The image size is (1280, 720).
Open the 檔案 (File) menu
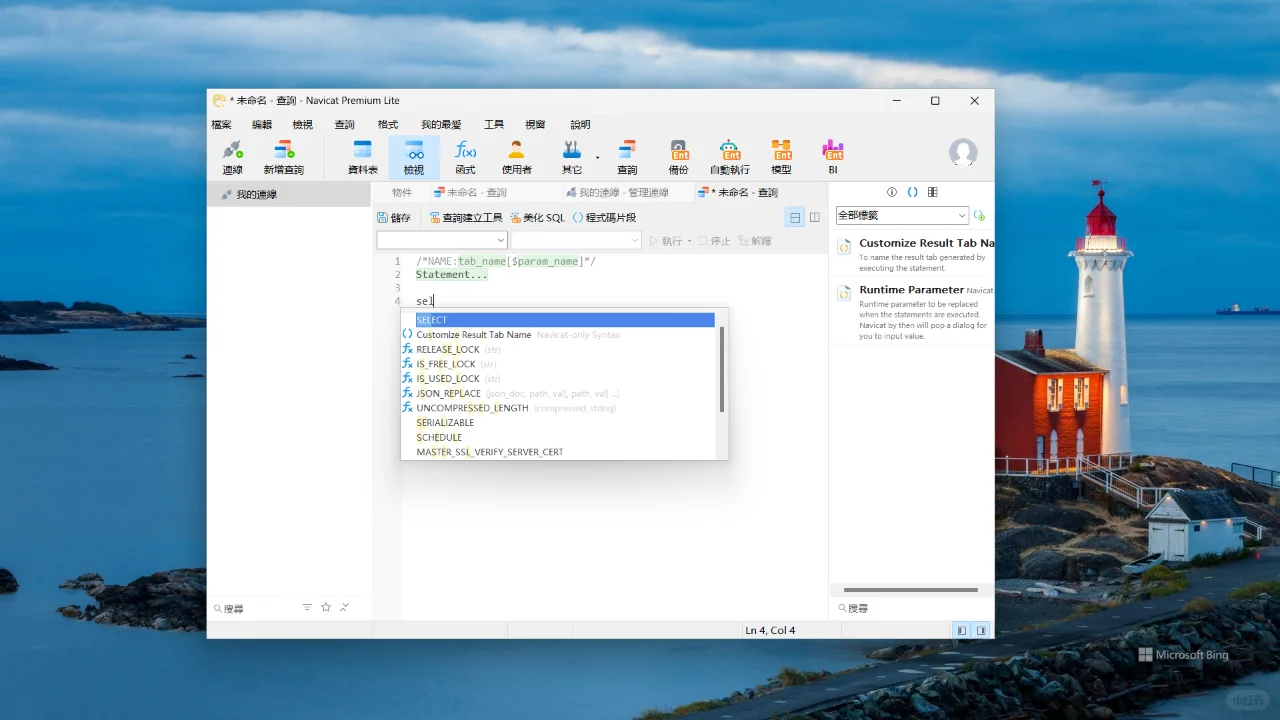tap(221, 124)
